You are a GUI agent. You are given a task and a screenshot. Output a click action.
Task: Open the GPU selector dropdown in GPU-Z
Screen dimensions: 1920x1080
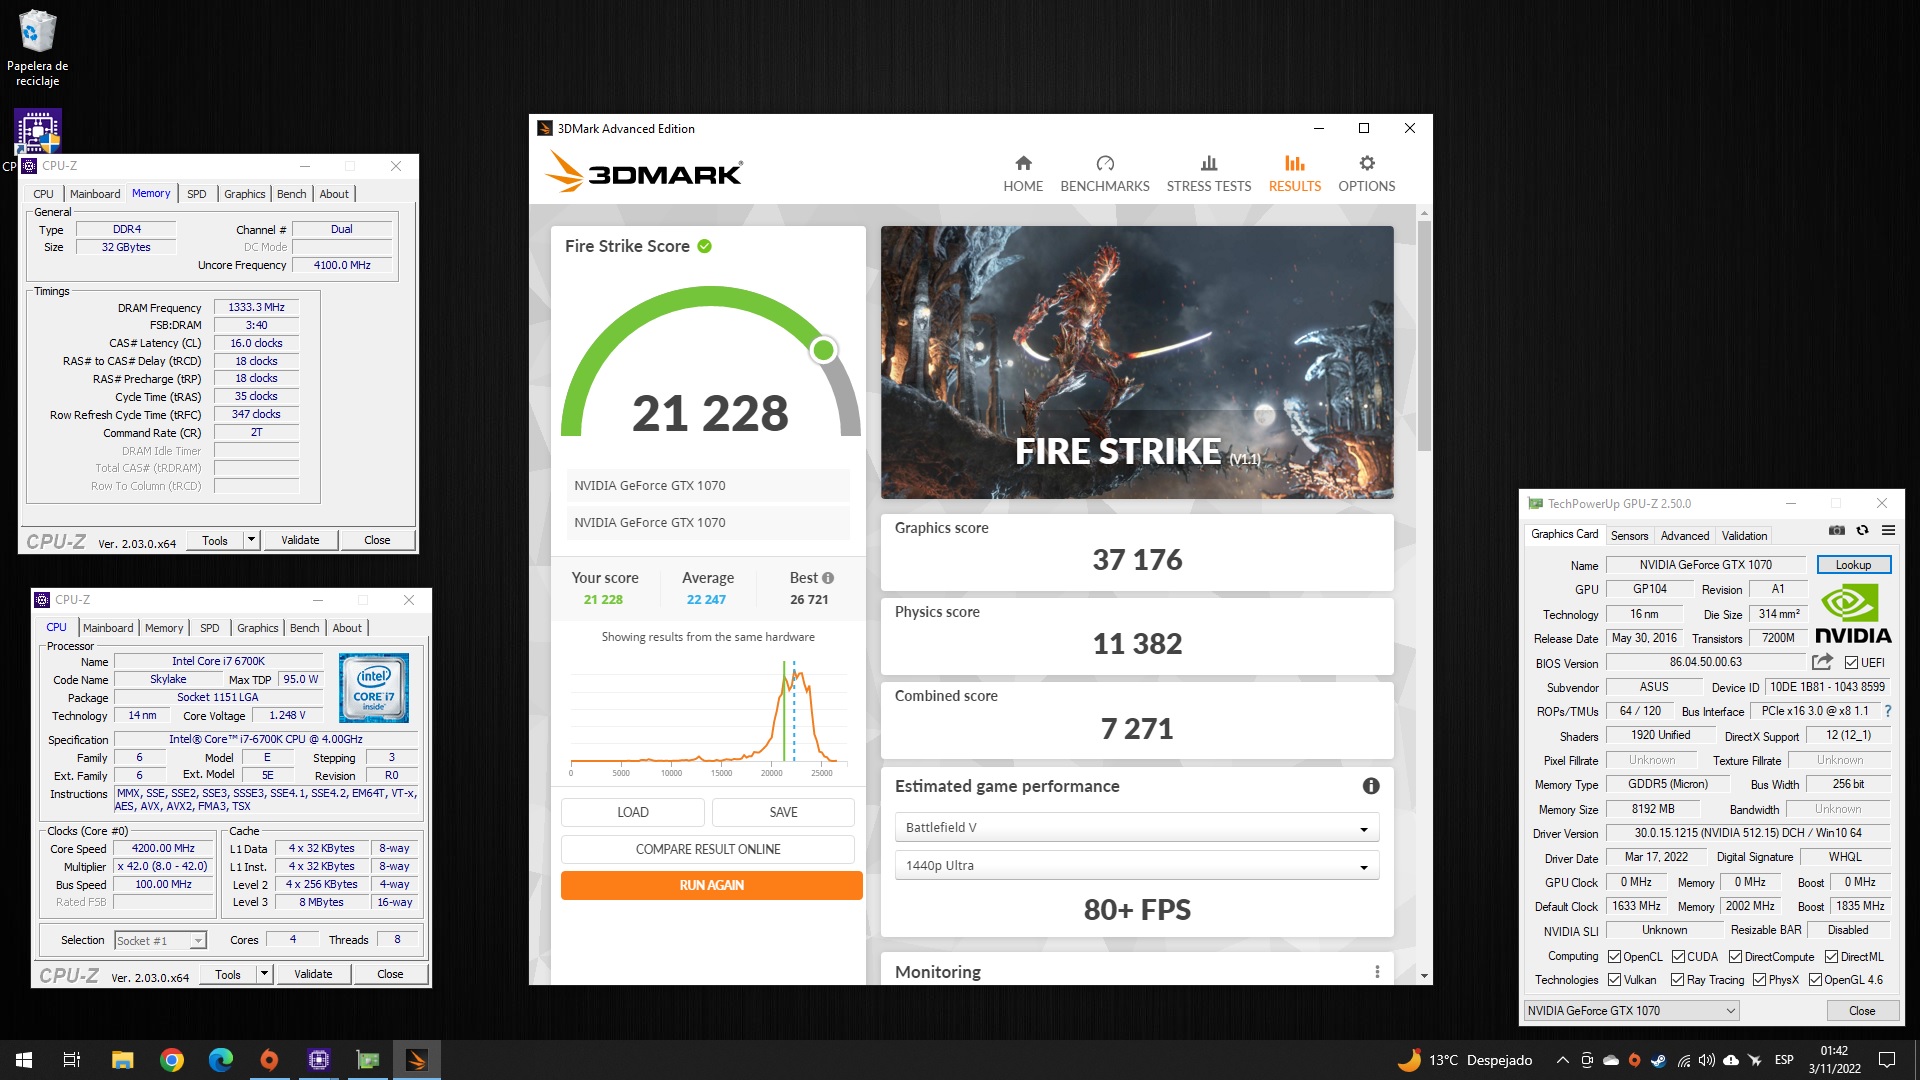(x=1632, y=1011)
